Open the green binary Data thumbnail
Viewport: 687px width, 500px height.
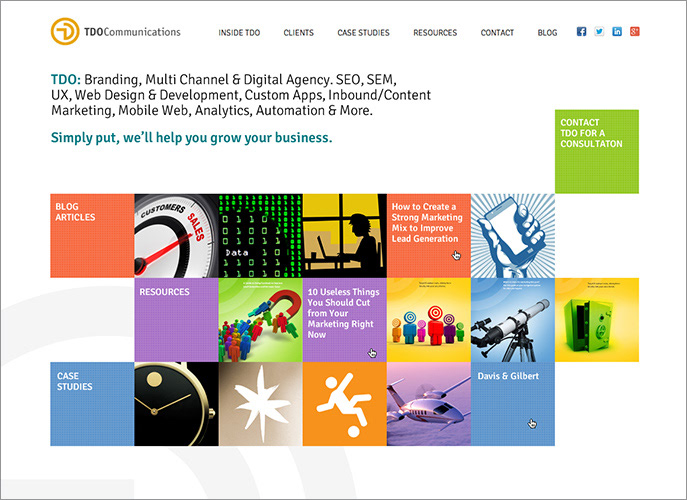[260, 236]
